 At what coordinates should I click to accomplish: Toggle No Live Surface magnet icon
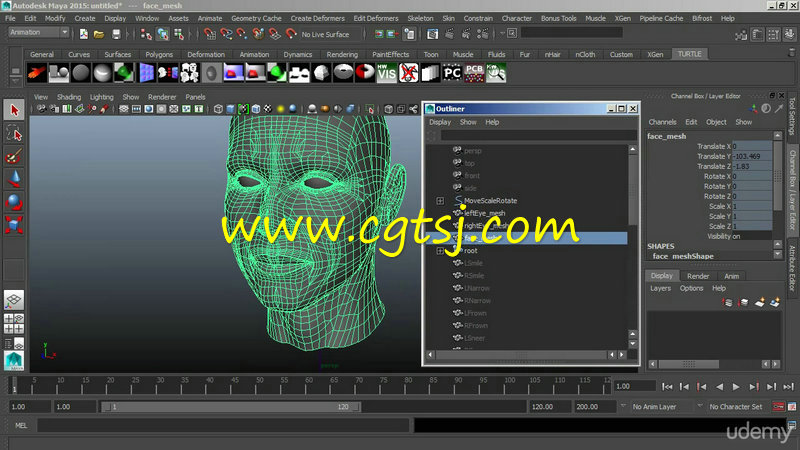tap(291, 34)
